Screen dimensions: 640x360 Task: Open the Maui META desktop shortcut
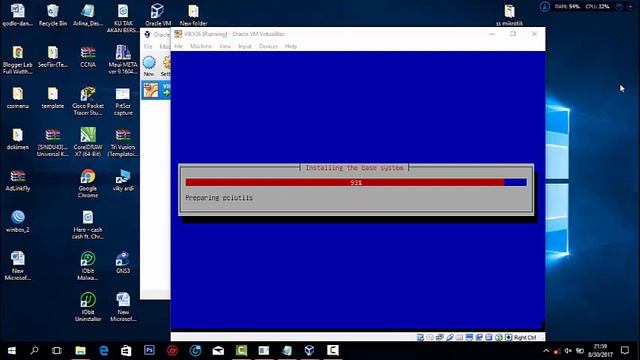pyautogui.click(x=123, y=60)
